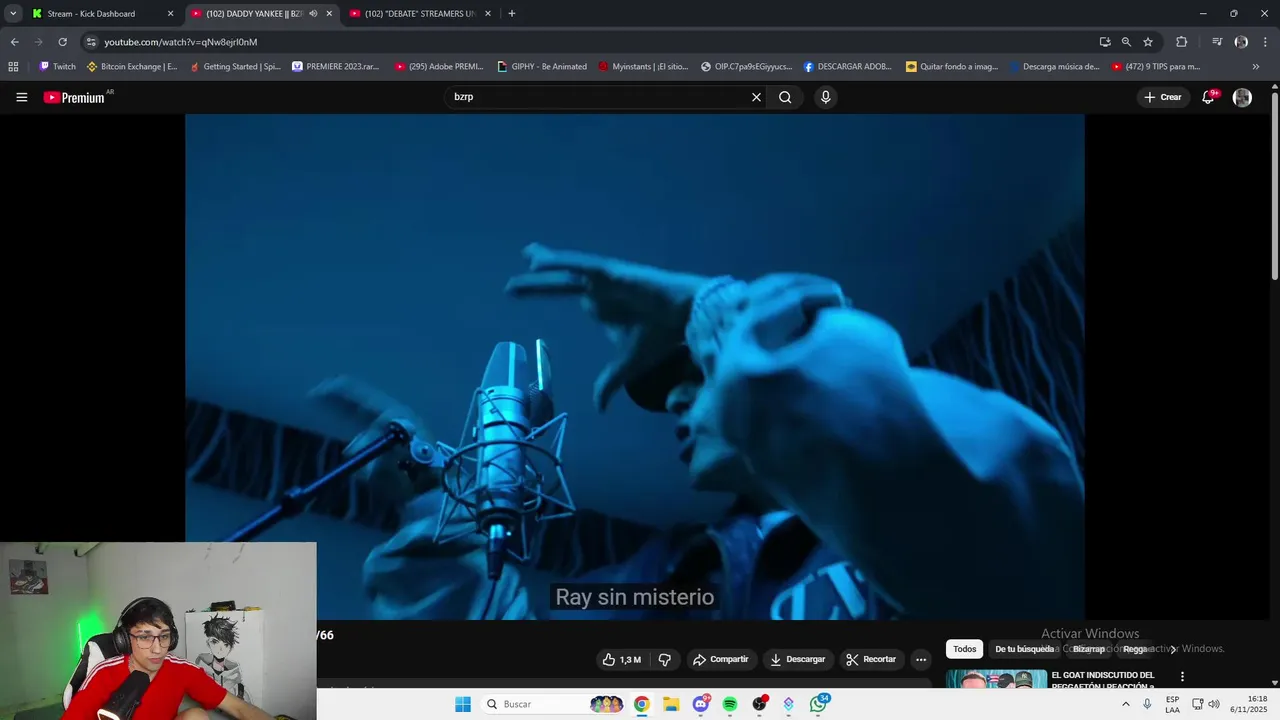Open Descarga música de... bookmark
Screen dimensions: 1280x720
(1054, 67)
